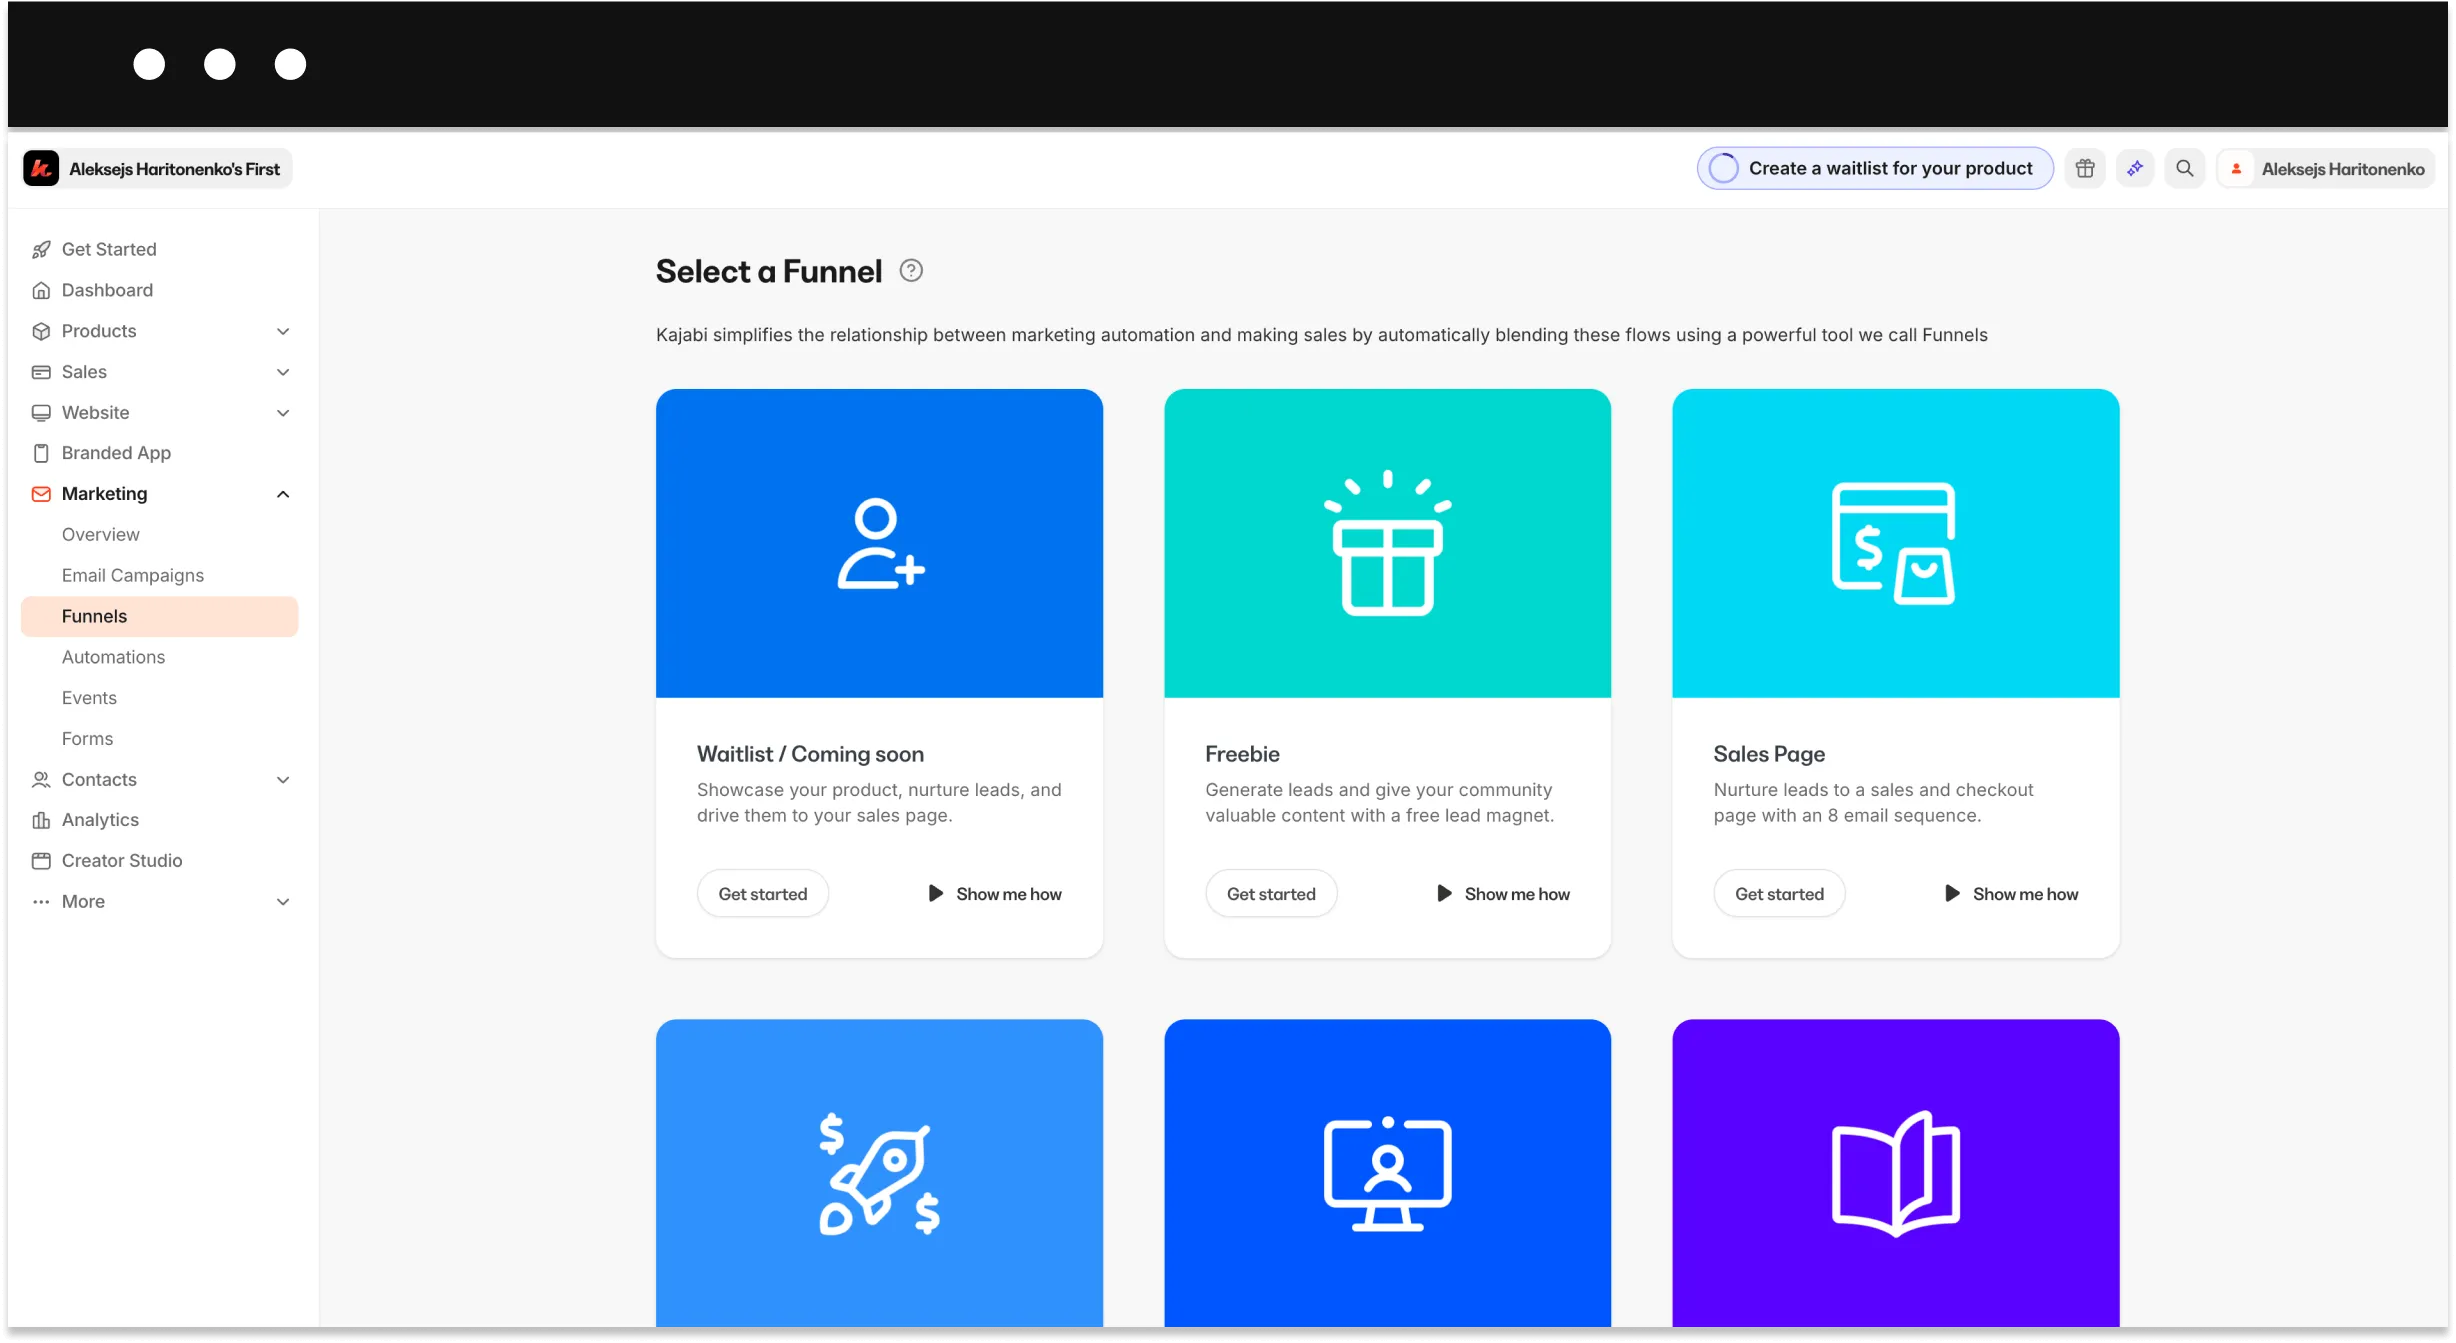Click the Freebie card title
2456x1343 pixels.
1242,754
